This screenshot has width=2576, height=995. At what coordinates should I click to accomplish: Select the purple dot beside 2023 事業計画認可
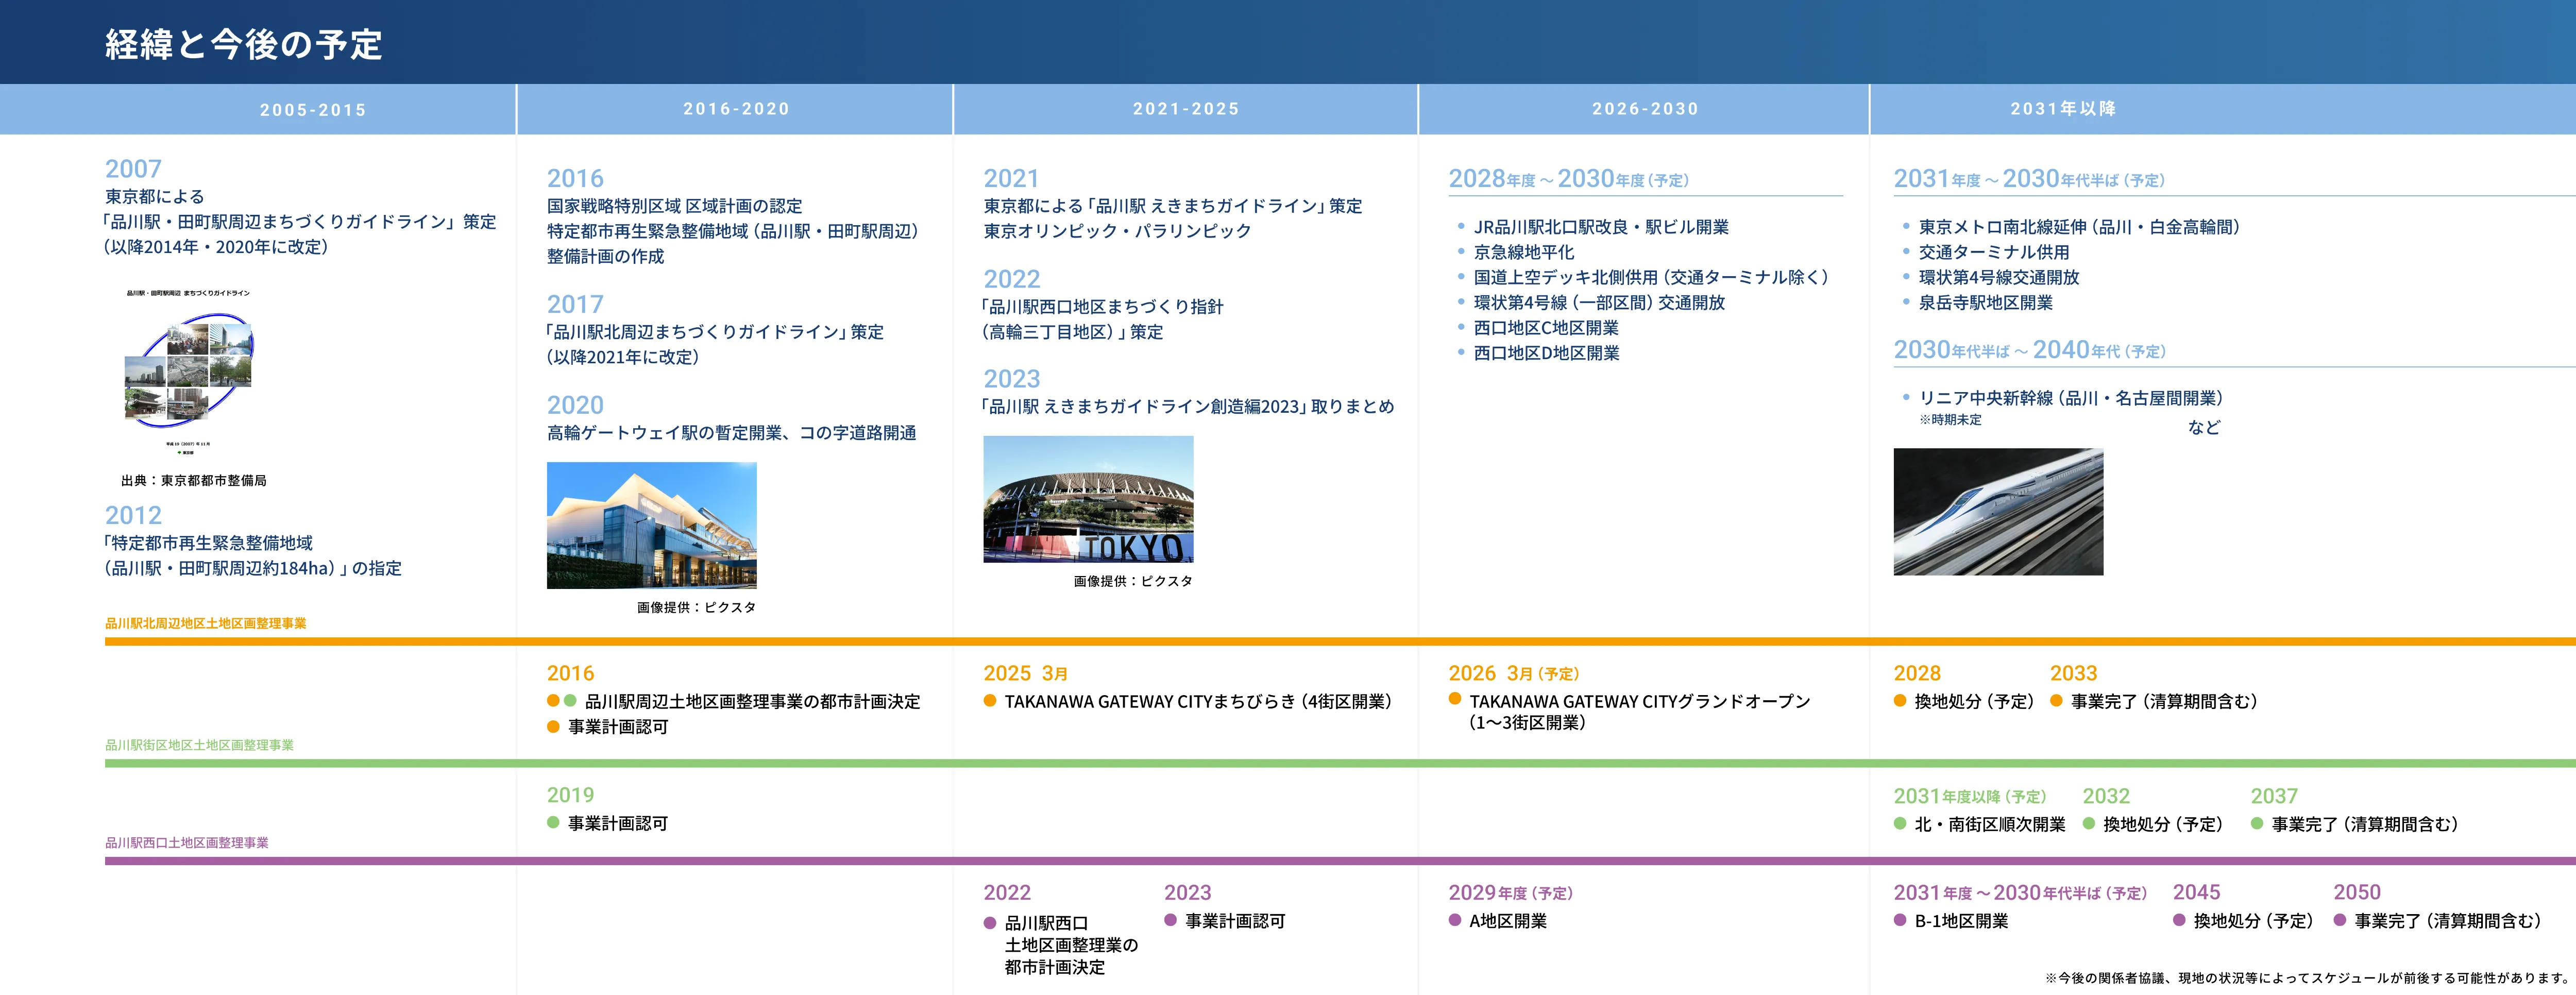pyautogui.click(x=1170, y=921)
